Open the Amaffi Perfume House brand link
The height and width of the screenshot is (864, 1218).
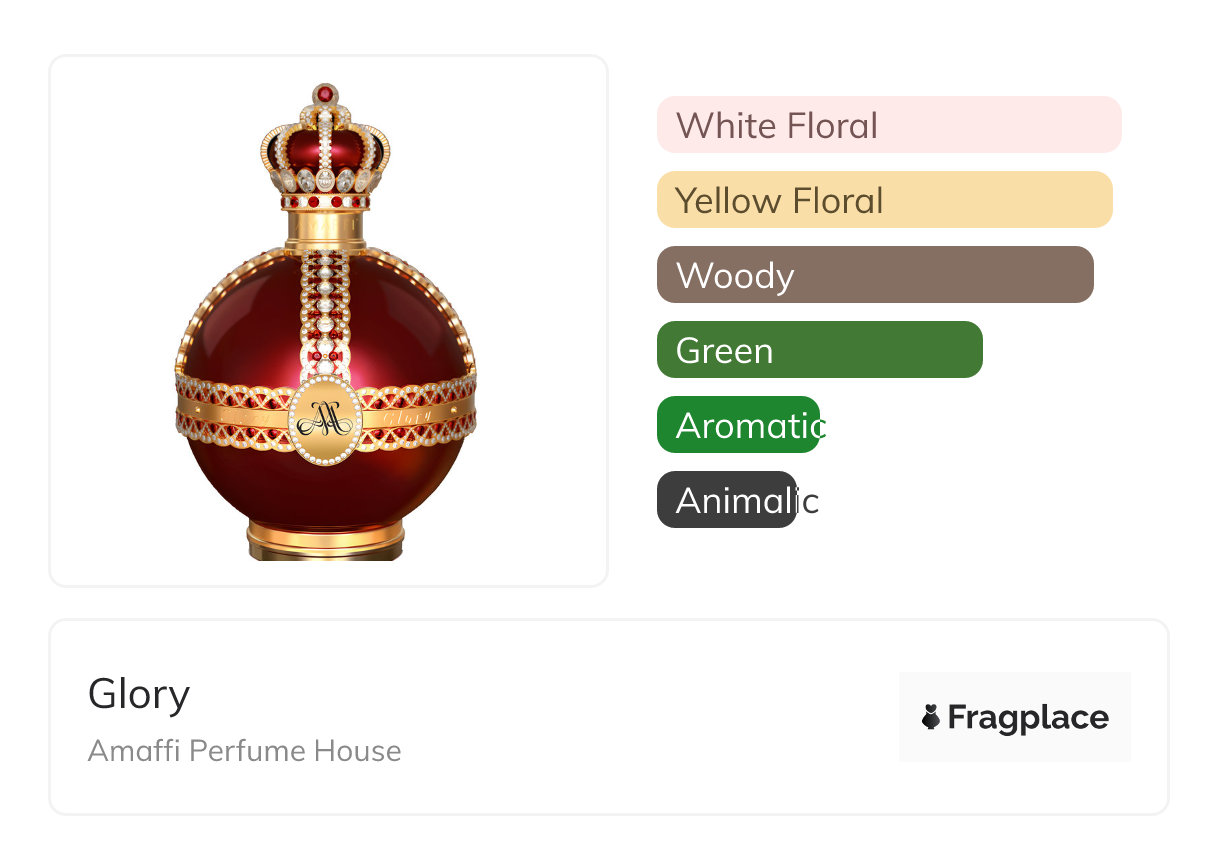245,751
